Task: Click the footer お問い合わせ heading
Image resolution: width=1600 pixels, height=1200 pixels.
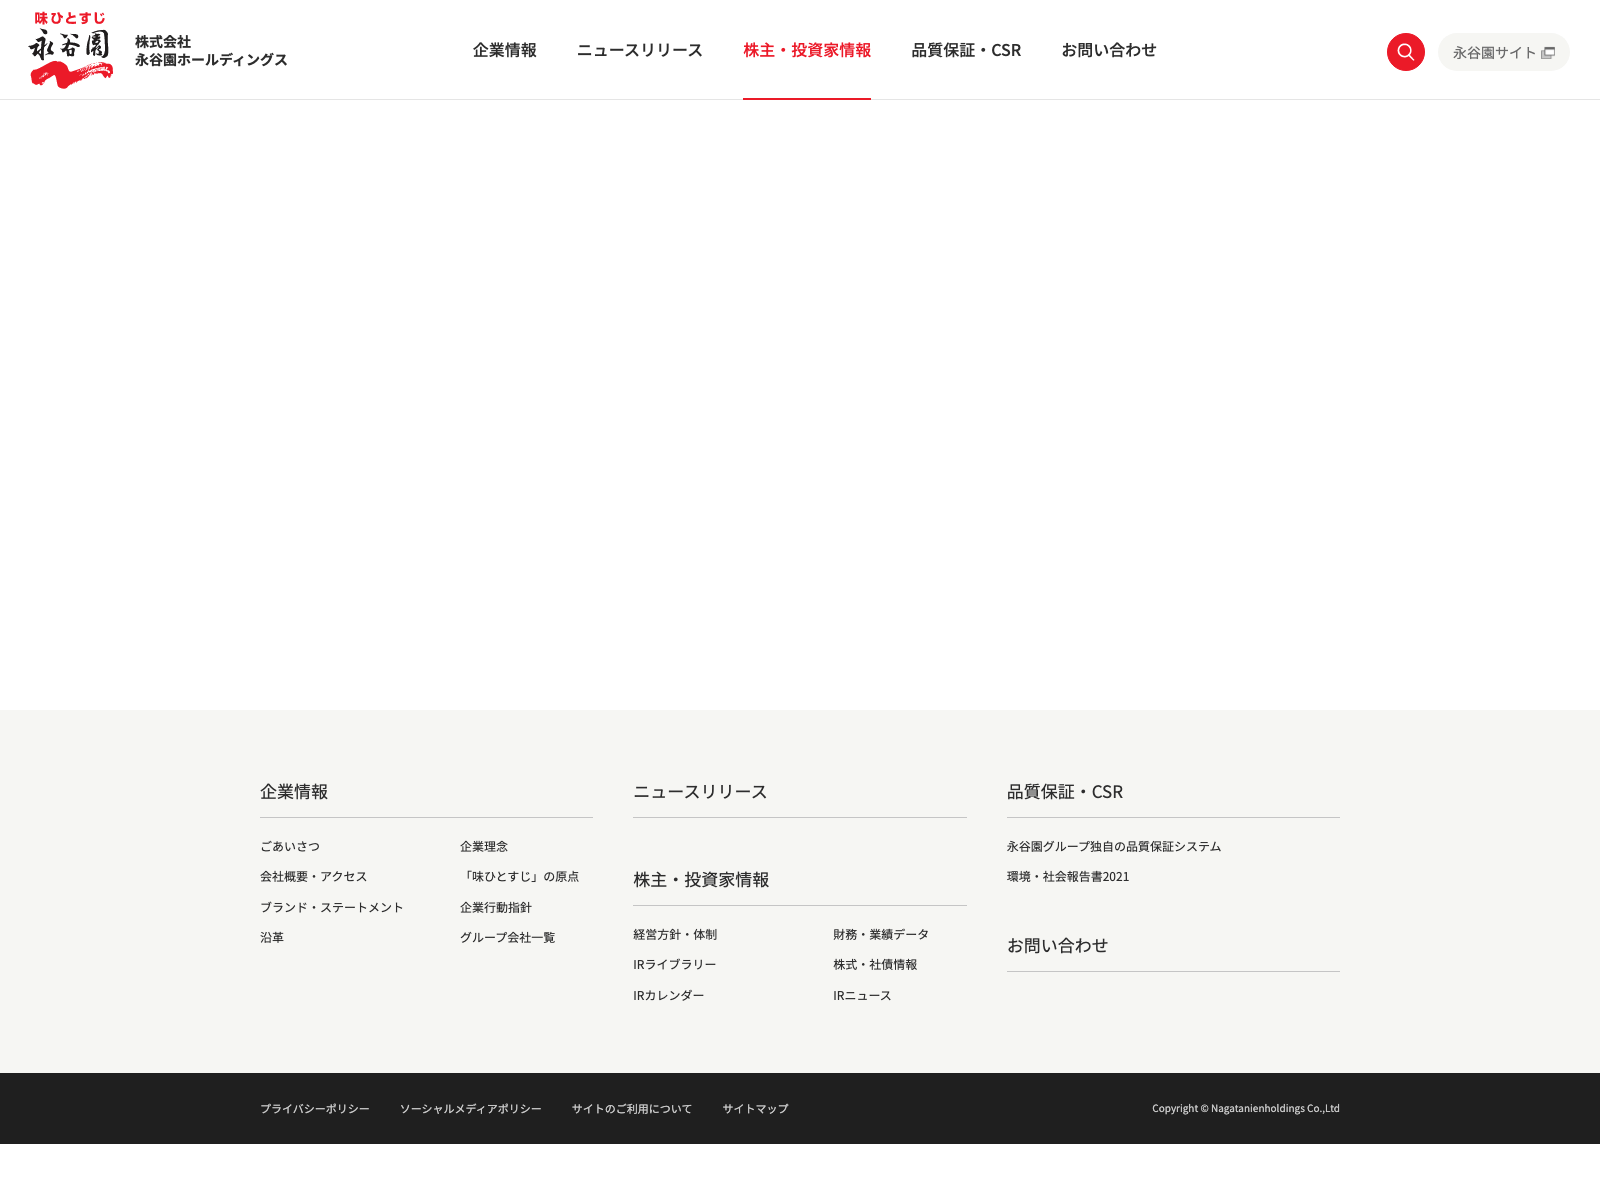Action: tap(1057, 945)
